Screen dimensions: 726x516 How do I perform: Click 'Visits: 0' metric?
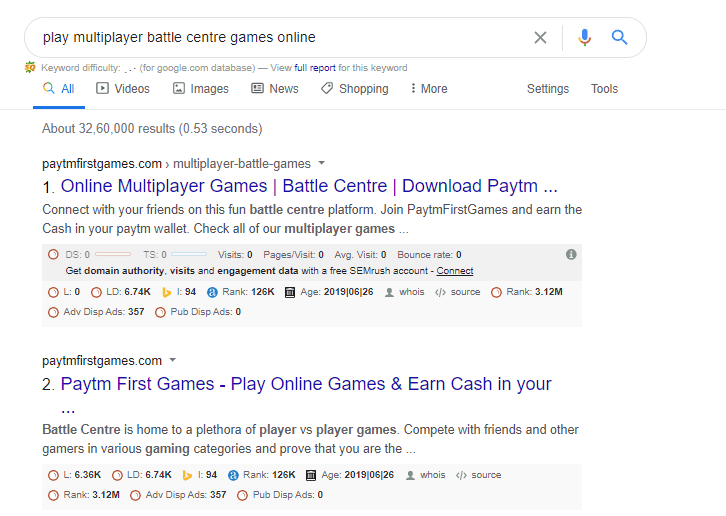(235, 255)
